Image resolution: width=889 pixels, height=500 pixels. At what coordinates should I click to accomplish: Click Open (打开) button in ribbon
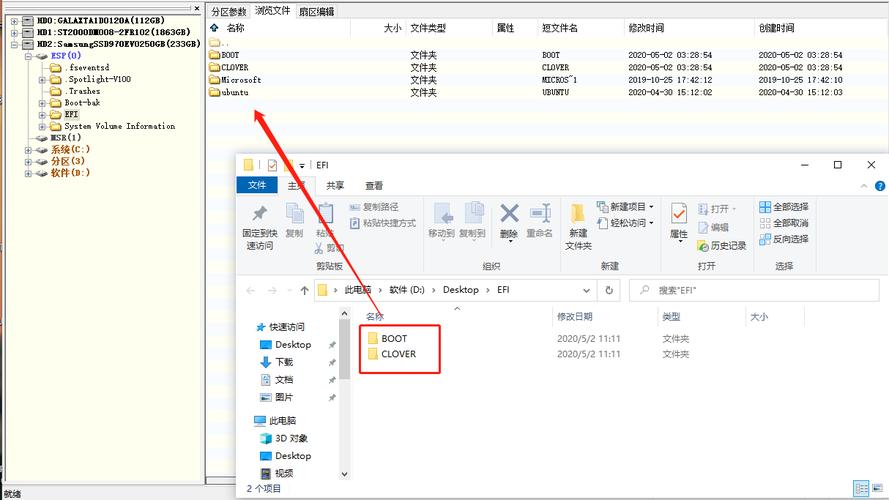(717, 209)
